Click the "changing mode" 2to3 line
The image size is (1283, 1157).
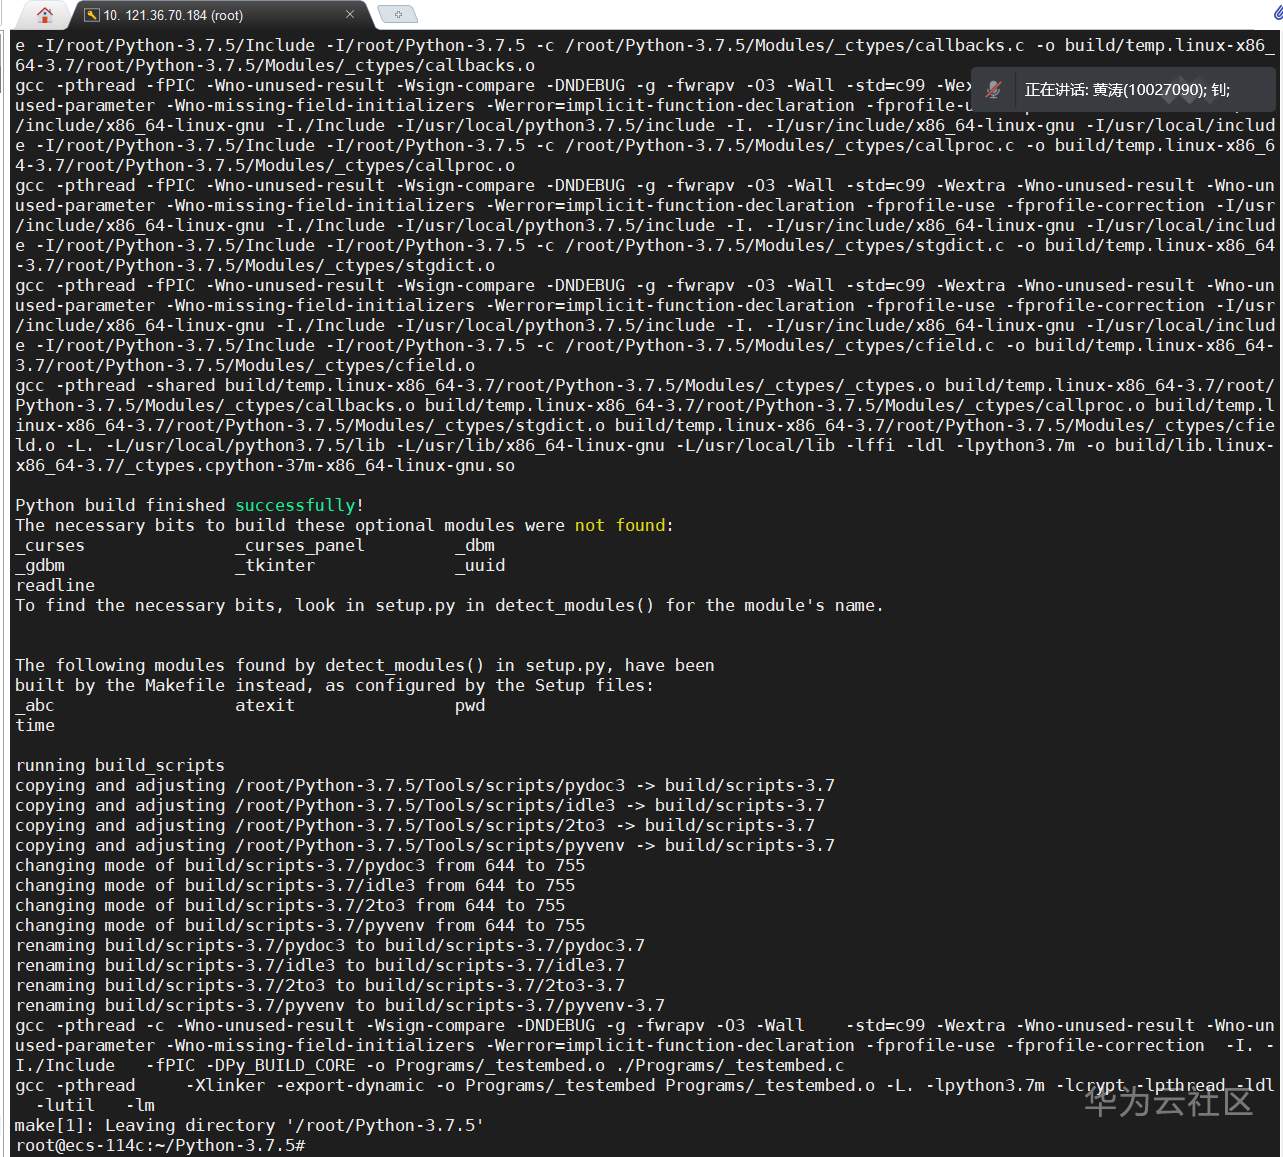pos(290,905)
